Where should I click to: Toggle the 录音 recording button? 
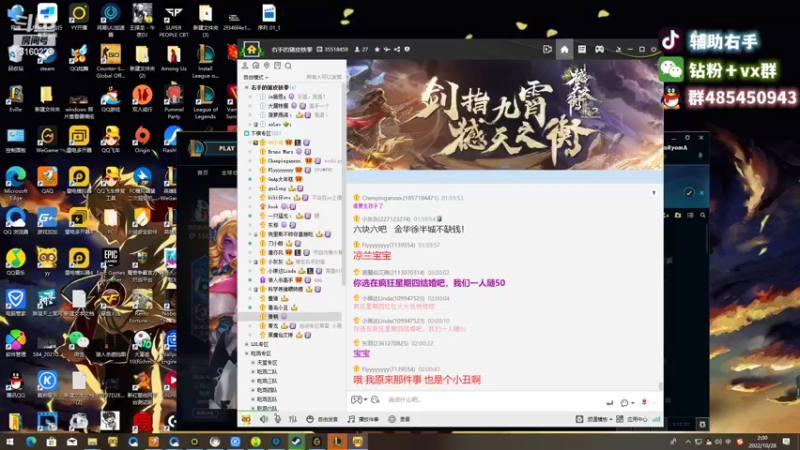tap(399, 419)
